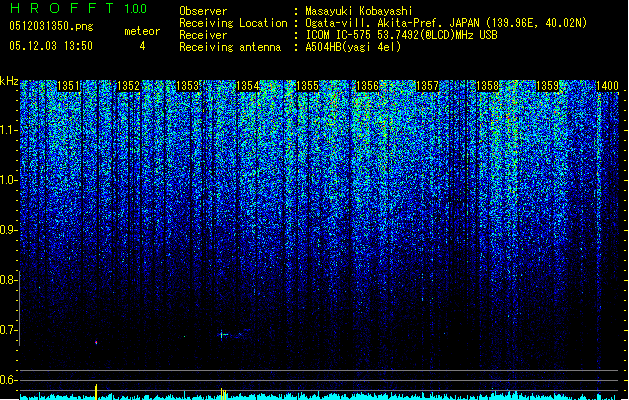Image resolution: width=629 pixels, height=400 pixels.
Task: Click the meteor count value 4
Action: [x=142, y=46]
